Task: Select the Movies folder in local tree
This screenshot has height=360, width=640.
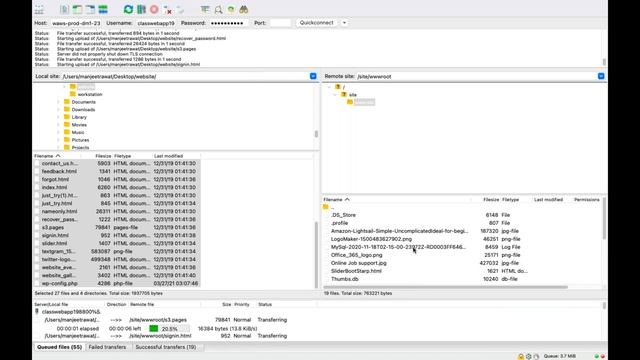Action: [x=79, y=125]
